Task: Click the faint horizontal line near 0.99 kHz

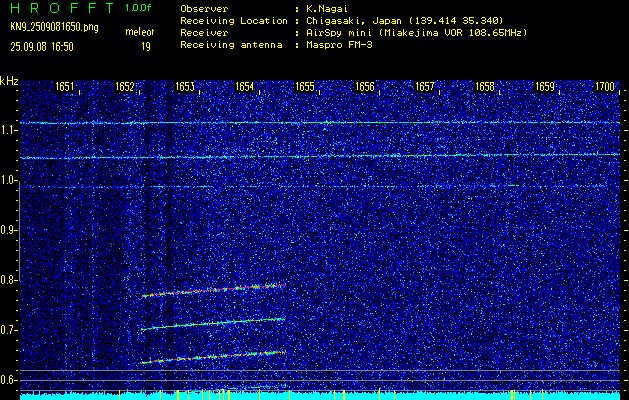Action: 320,186
